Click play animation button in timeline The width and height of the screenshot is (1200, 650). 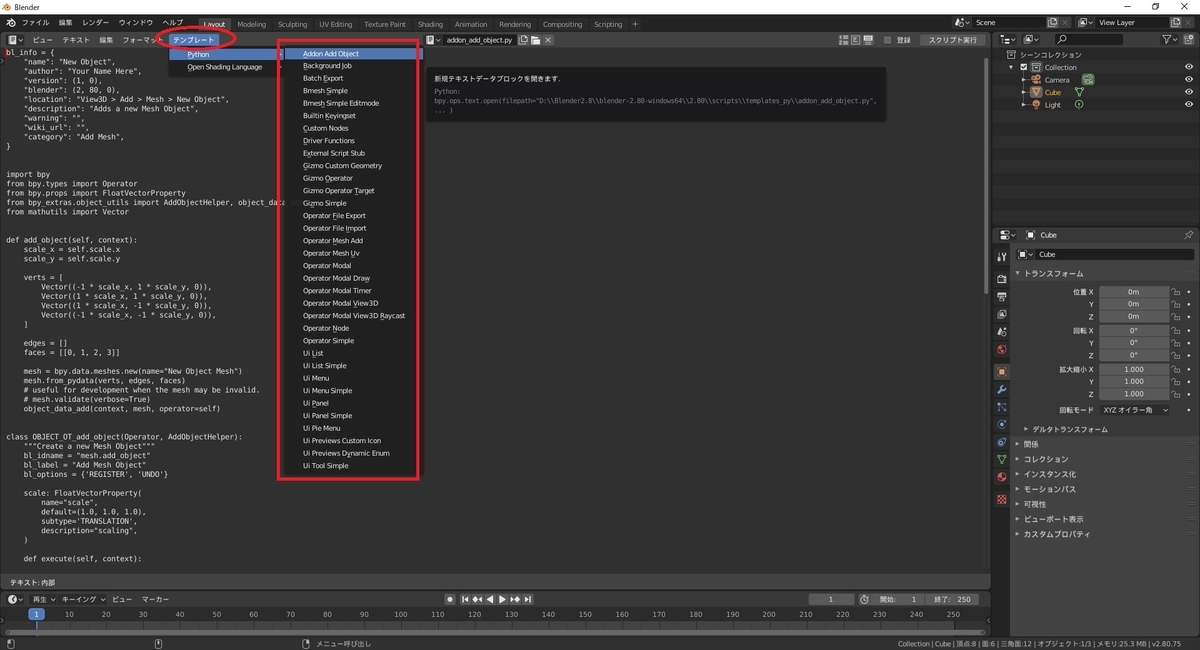502,599
